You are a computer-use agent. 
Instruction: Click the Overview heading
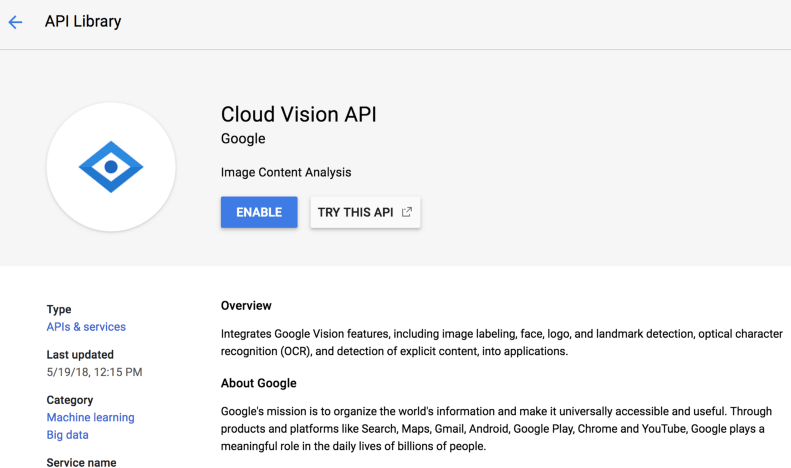[246, 306]
